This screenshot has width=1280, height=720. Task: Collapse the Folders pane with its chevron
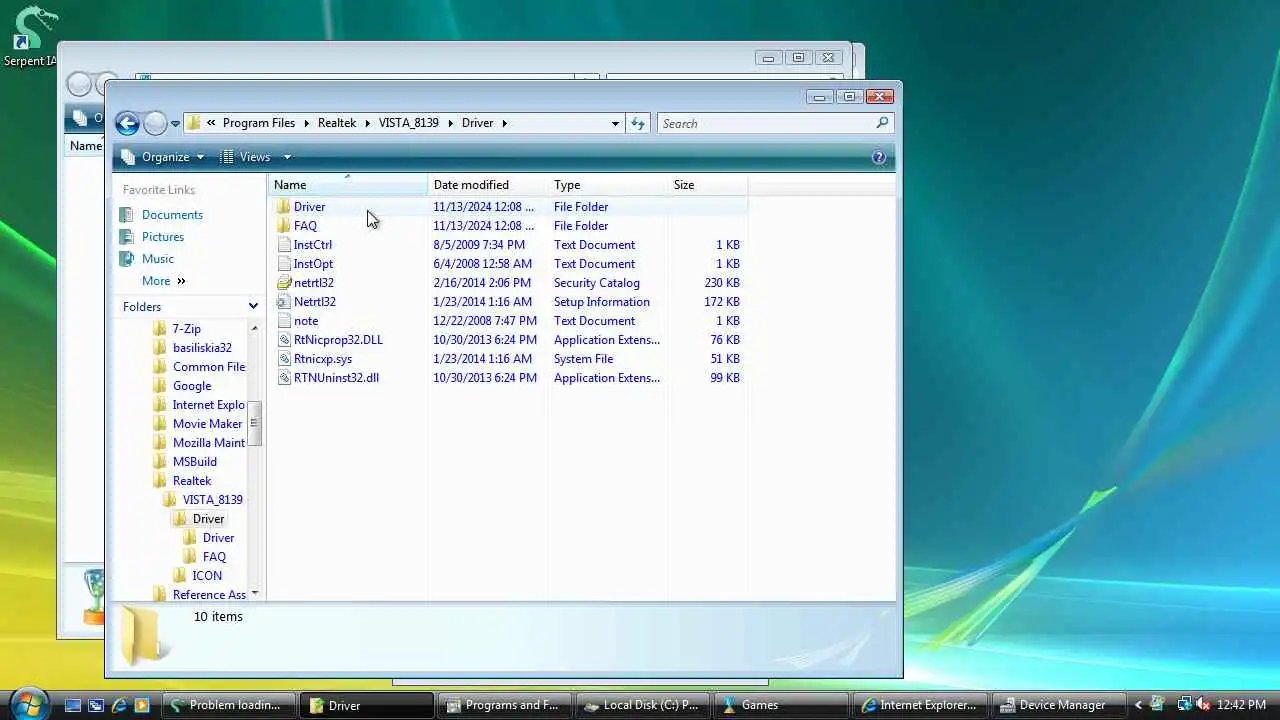(253, 307)
